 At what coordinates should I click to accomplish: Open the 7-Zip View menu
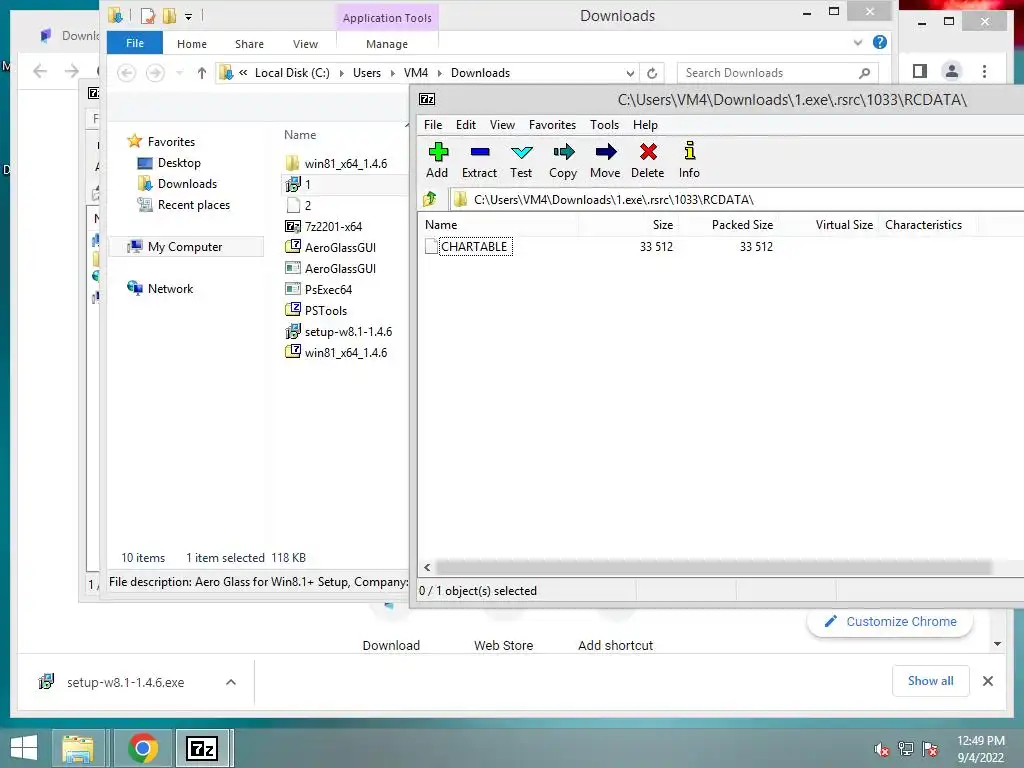(x=502, y=125)
